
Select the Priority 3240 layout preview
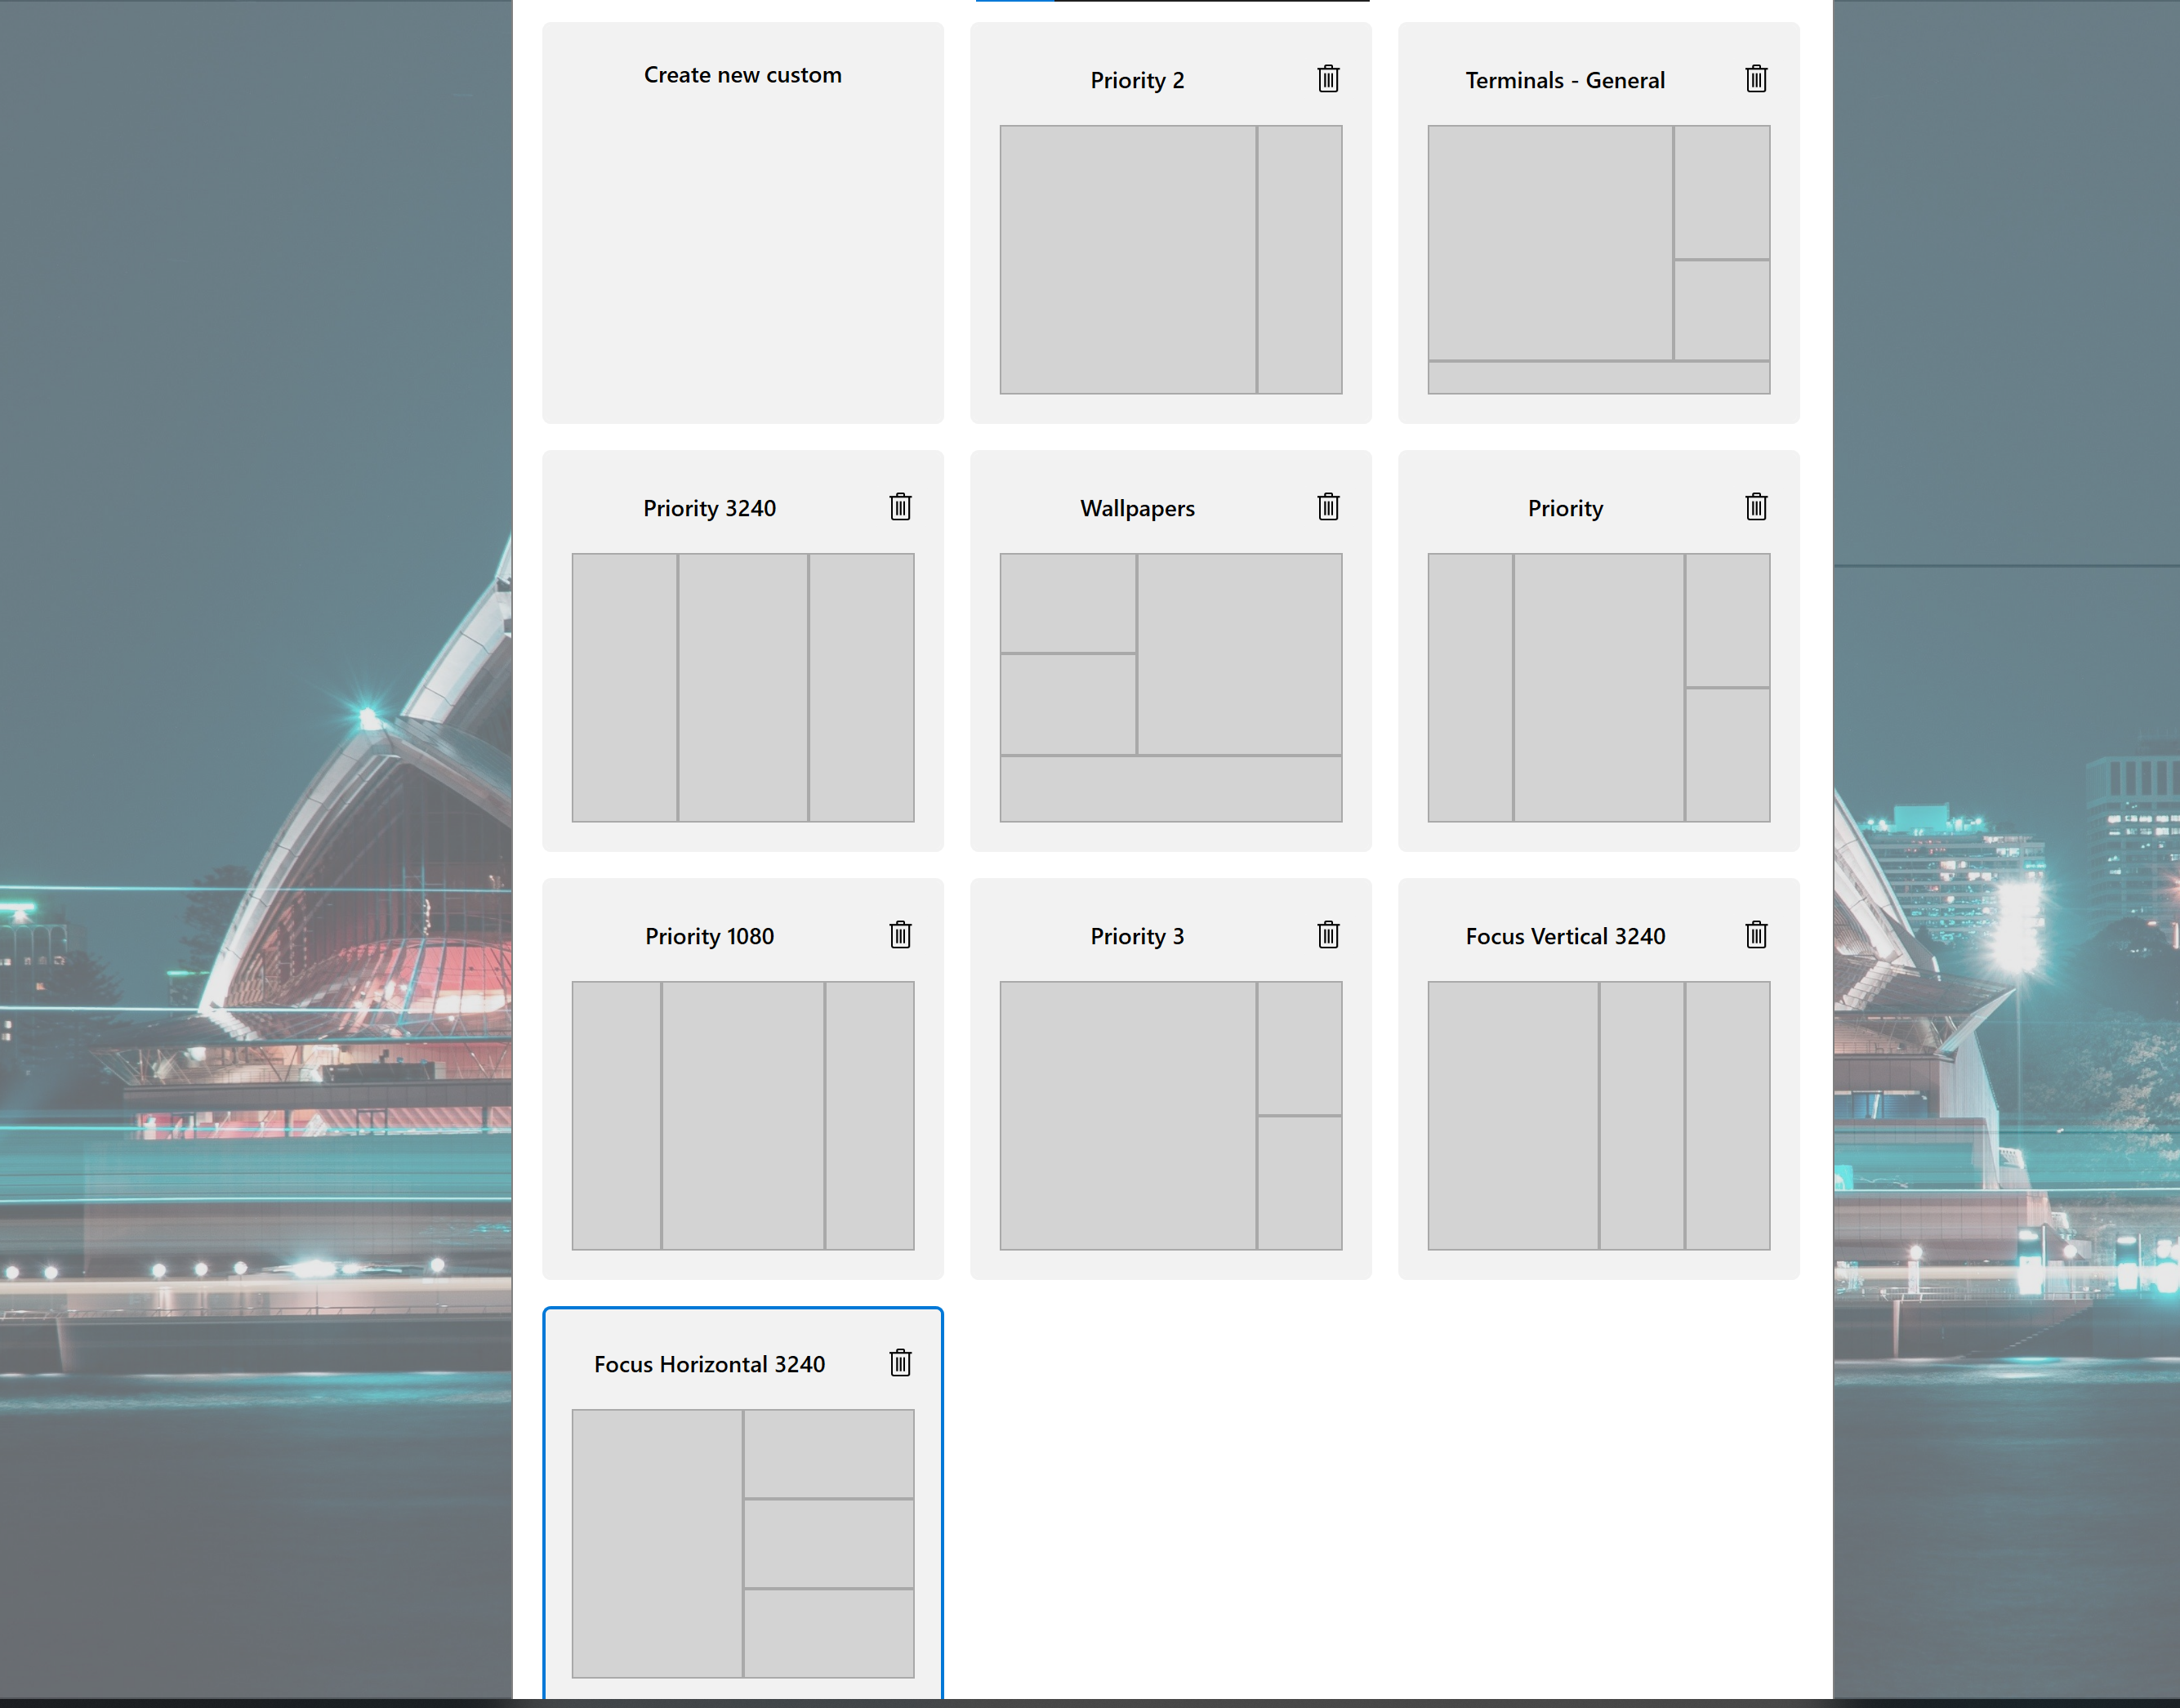(x=743, y=688)
